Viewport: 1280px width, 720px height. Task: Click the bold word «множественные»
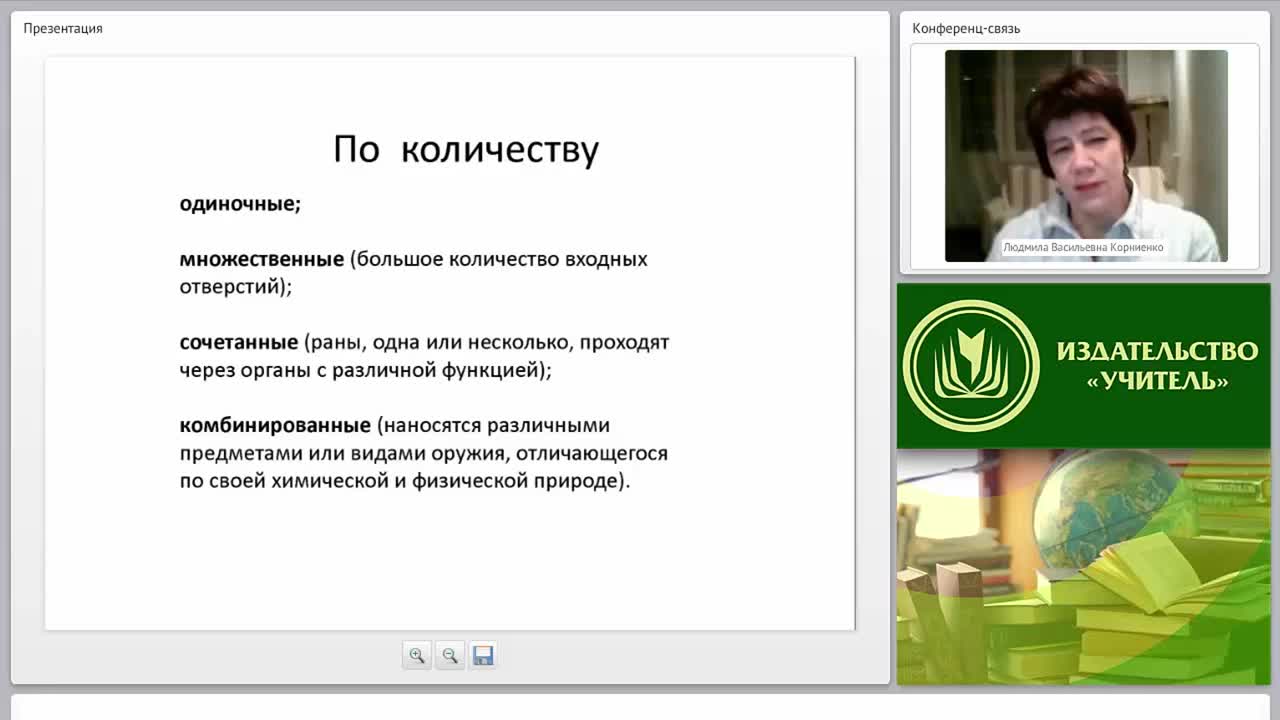tap(262, 259)
